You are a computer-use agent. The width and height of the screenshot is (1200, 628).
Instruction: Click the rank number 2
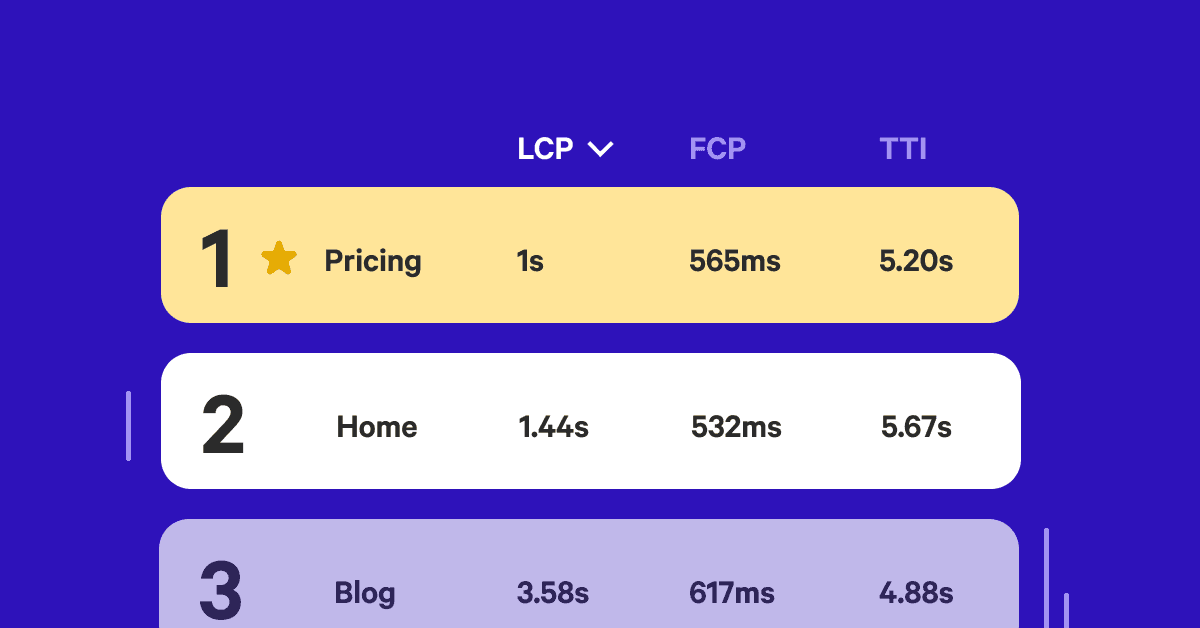(x=223, y=427)
